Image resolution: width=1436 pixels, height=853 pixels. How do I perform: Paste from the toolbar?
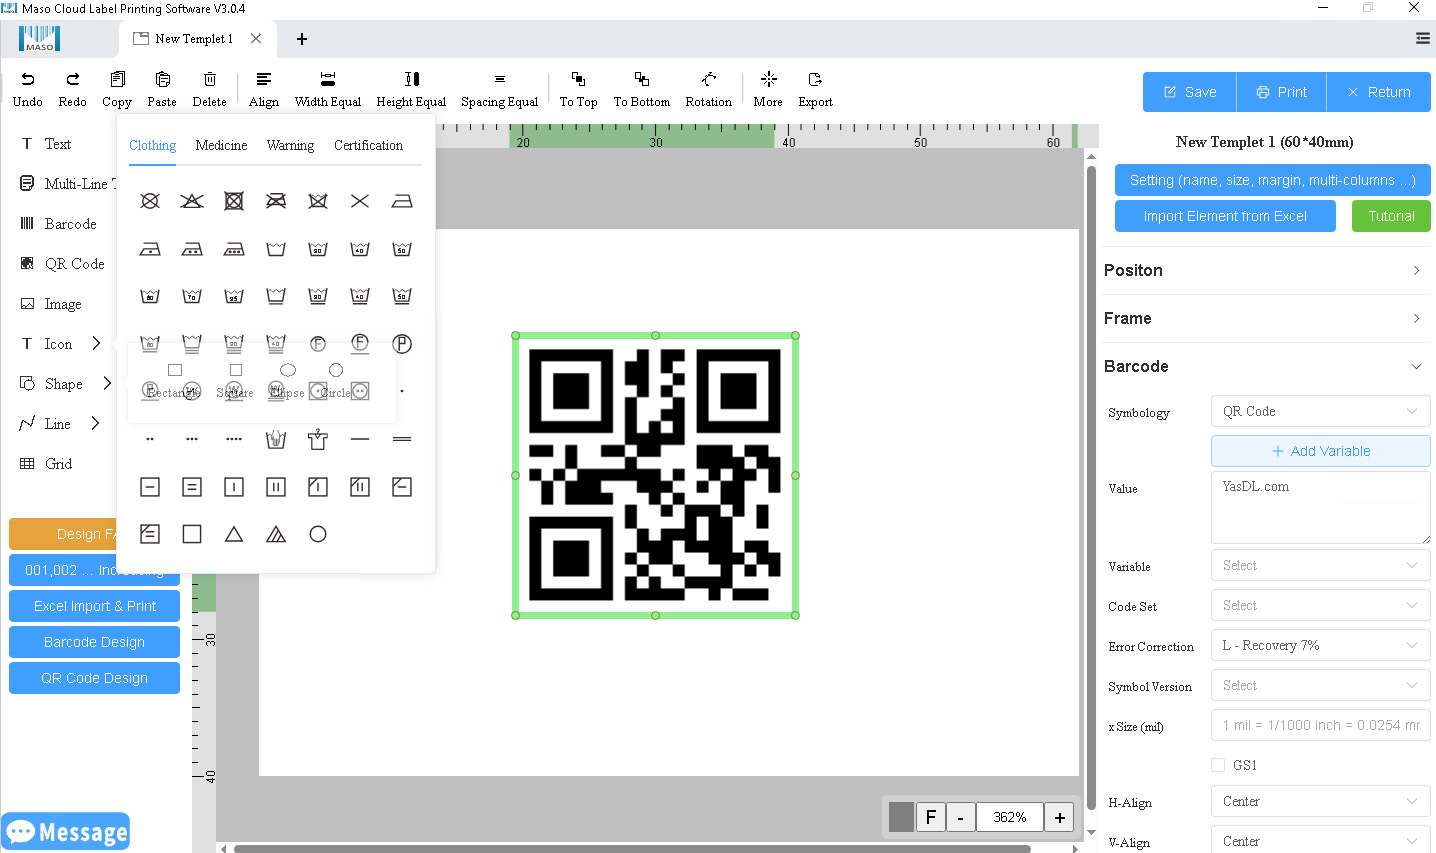coord(162,89)
